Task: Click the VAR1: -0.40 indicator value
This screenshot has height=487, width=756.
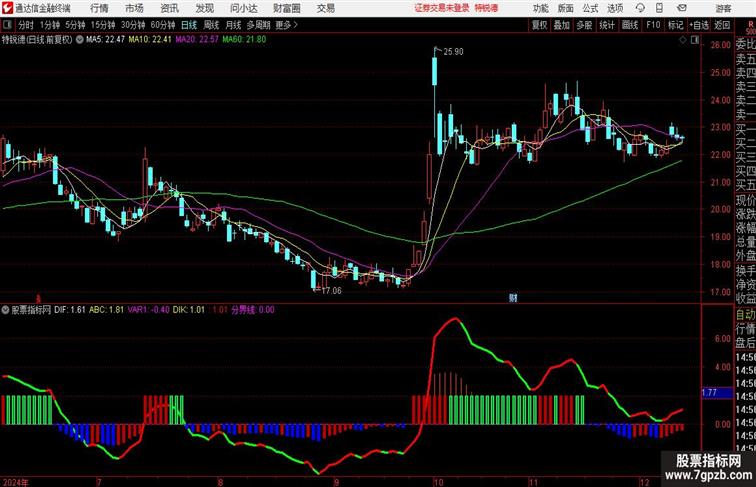Action: pos(148,310)
